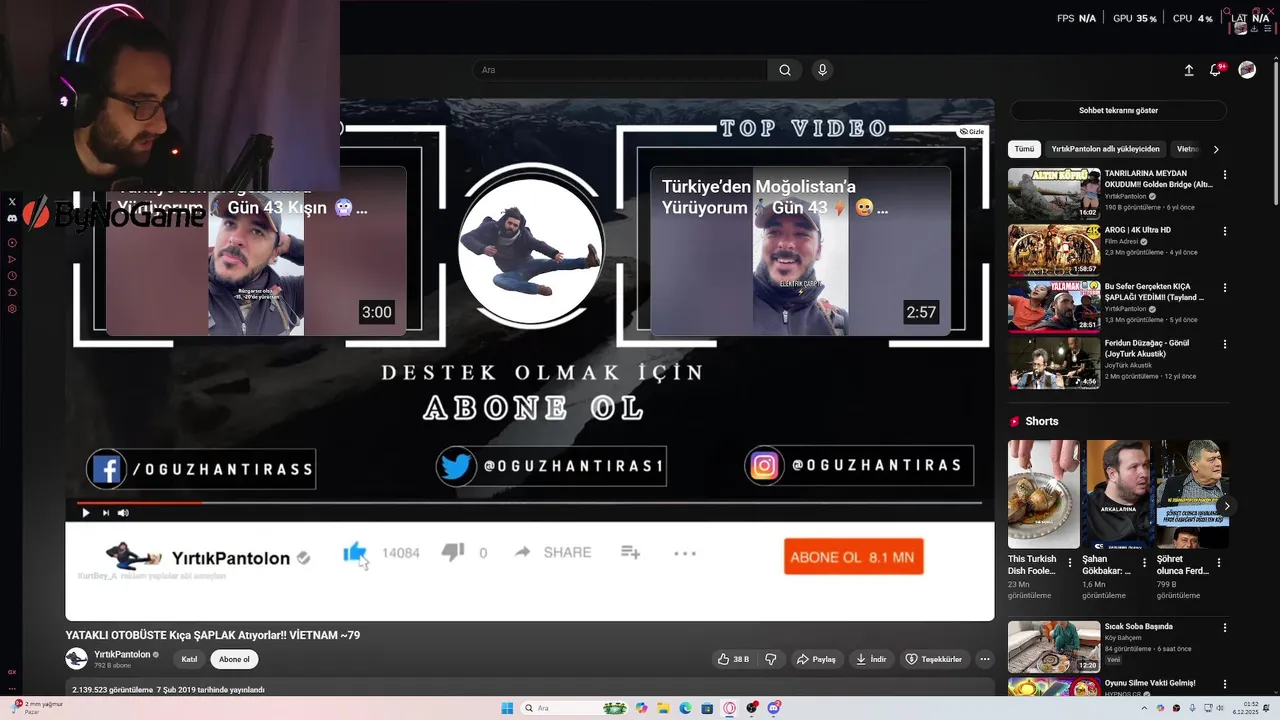This screenshot has height=720, width=1280.
Task: Open This Turkish Dish Short thumbnail
Action: [1044, 494]
